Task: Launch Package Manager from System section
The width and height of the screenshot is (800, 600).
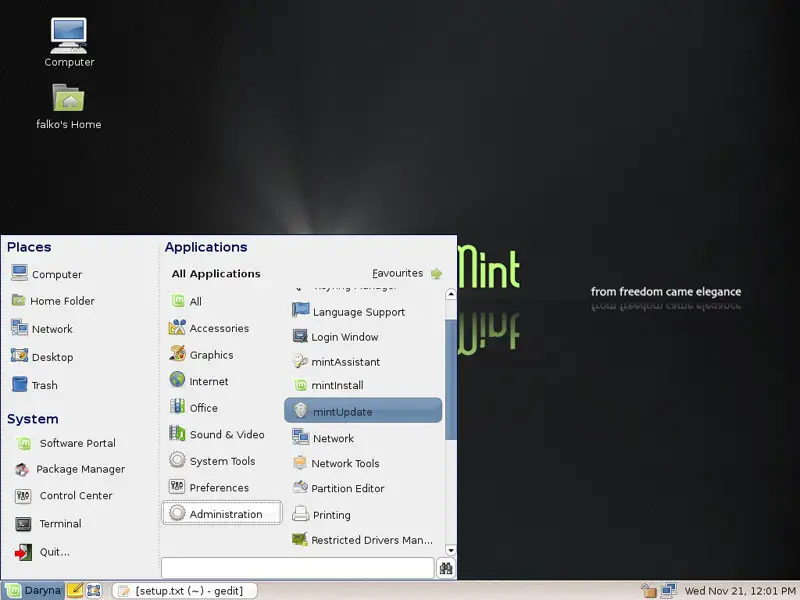Action: [x=69, y=469]
